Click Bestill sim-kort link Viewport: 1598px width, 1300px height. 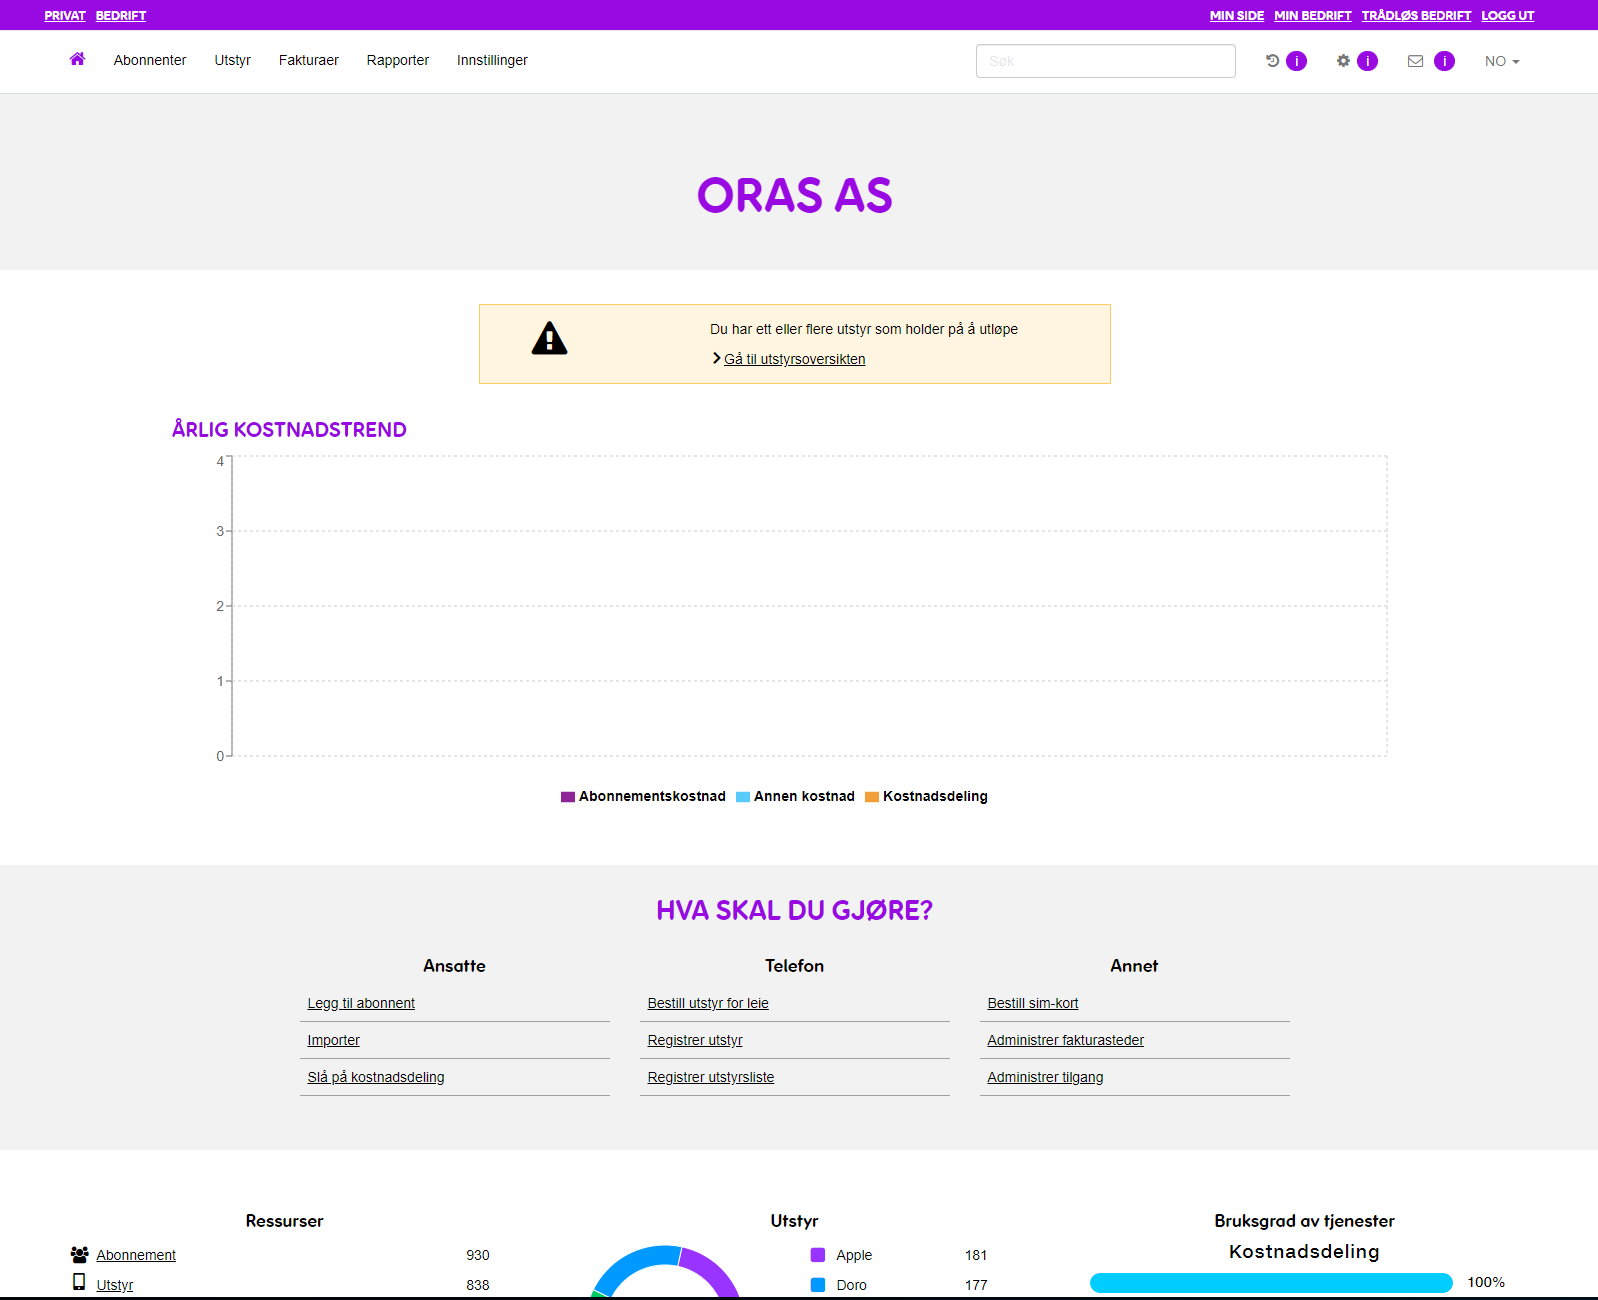(x=1033, y=1003)
